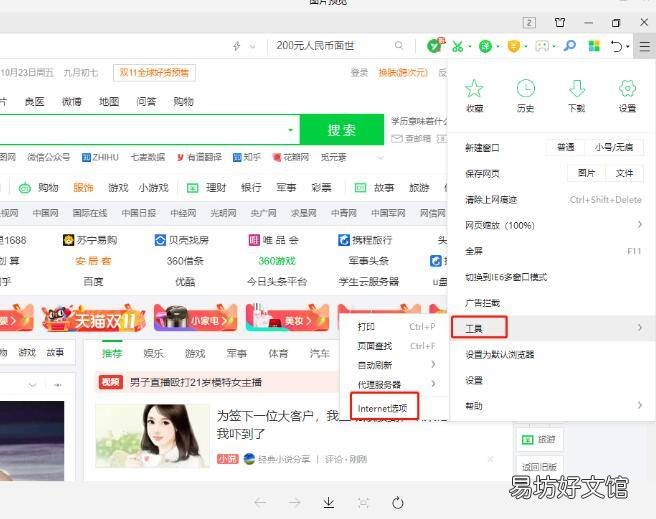Select Internet选项 in the tools submenu
This screenshot has width=656, height=519.
click(x=384, y=406)
